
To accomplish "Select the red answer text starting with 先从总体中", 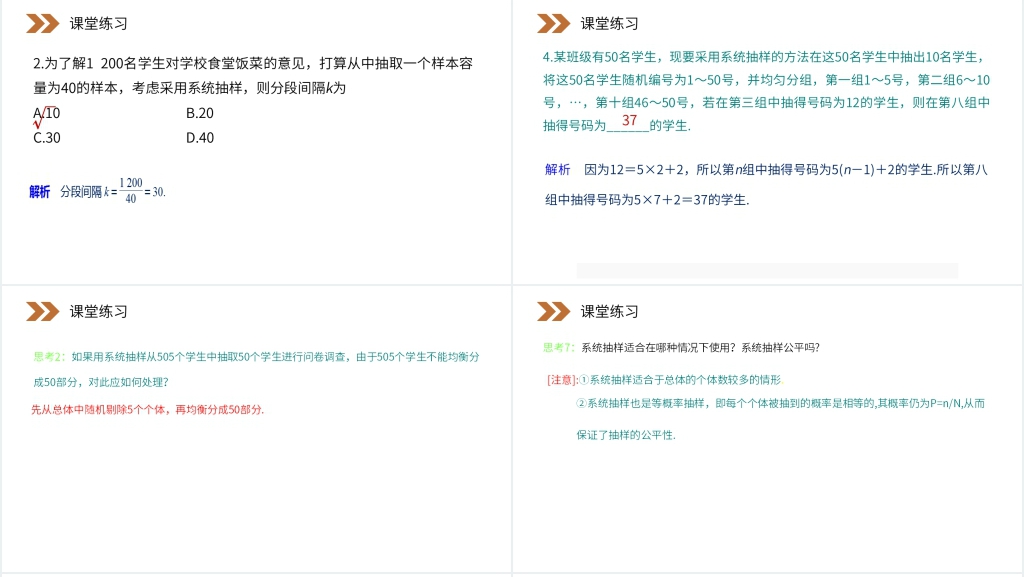I will [x=148, y=409].
